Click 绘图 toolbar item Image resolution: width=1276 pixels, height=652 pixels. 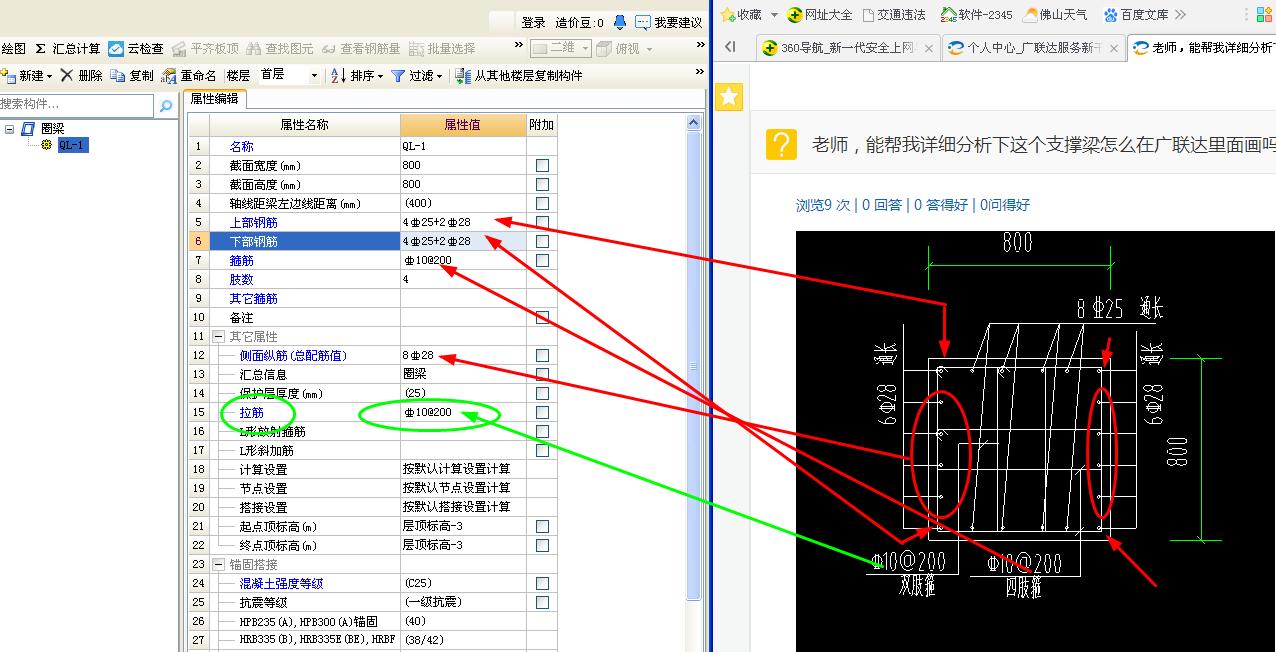click(x=13, y=48)
